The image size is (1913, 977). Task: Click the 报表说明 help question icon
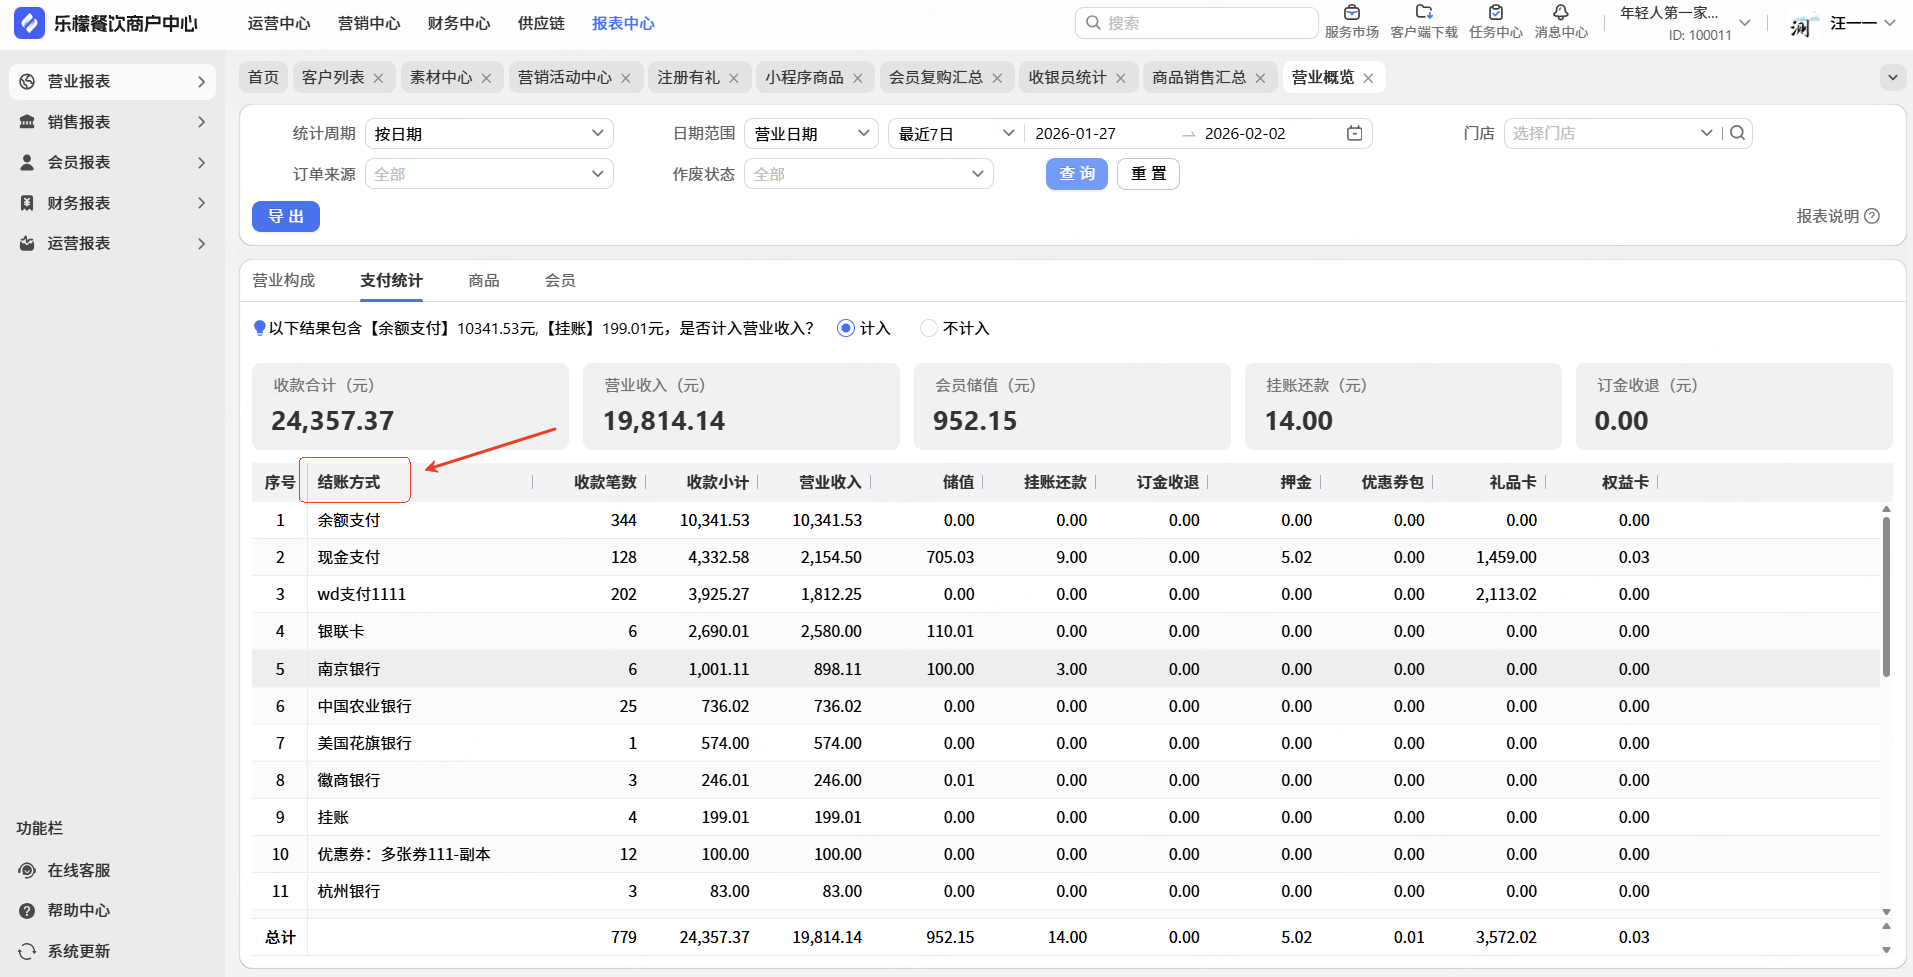[1872, 216]
